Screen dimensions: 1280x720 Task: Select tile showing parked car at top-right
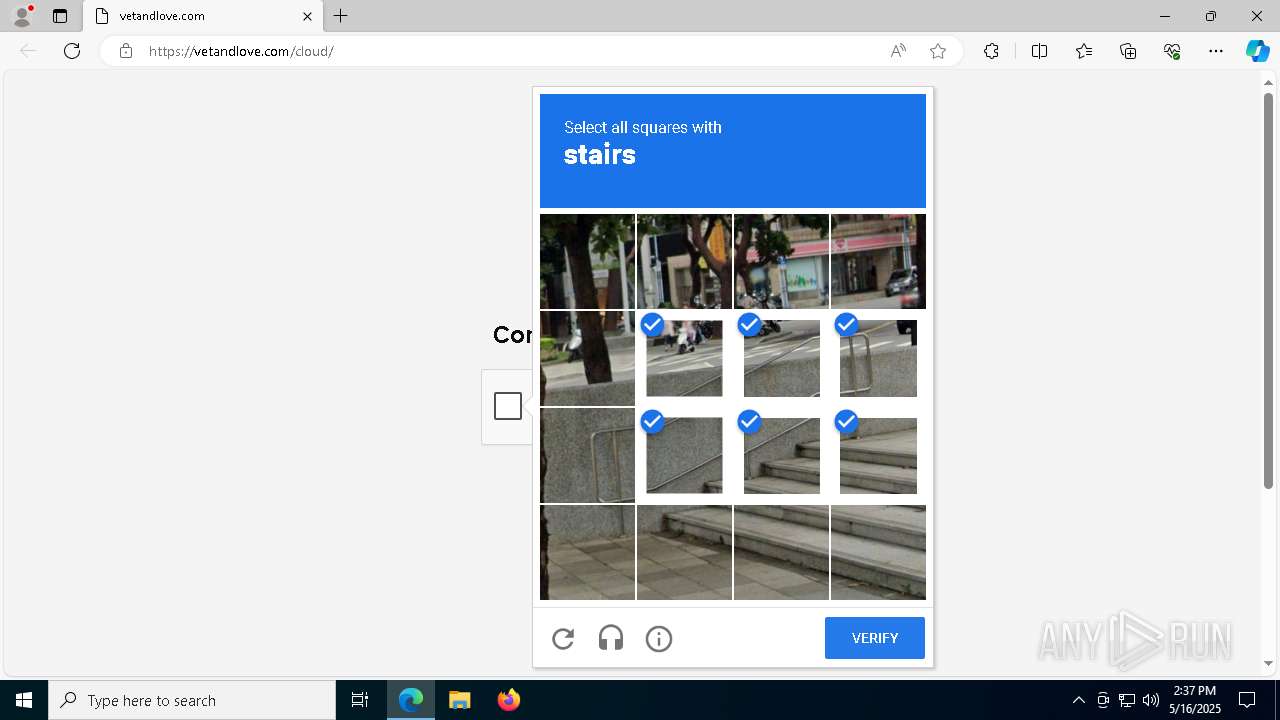pyautogui.click(x=878, y=261)
